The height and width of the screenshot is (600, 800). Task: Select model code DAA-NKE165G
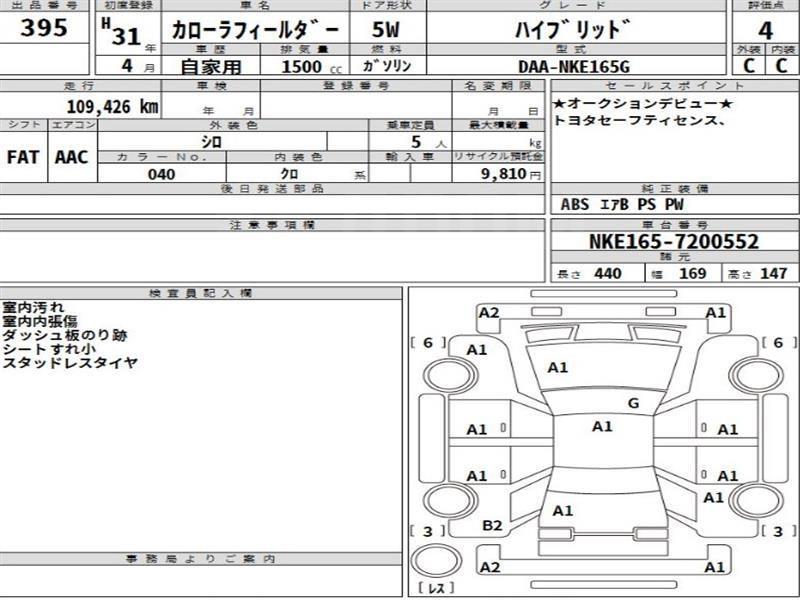point(574,67)
